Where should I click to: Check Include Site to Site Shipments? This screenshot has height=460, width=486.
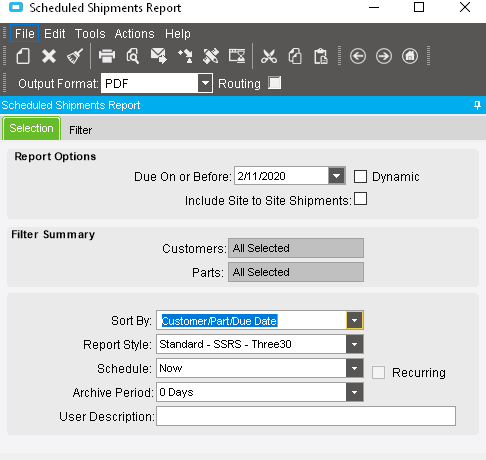pyautogui.click(x=360, y=199)
